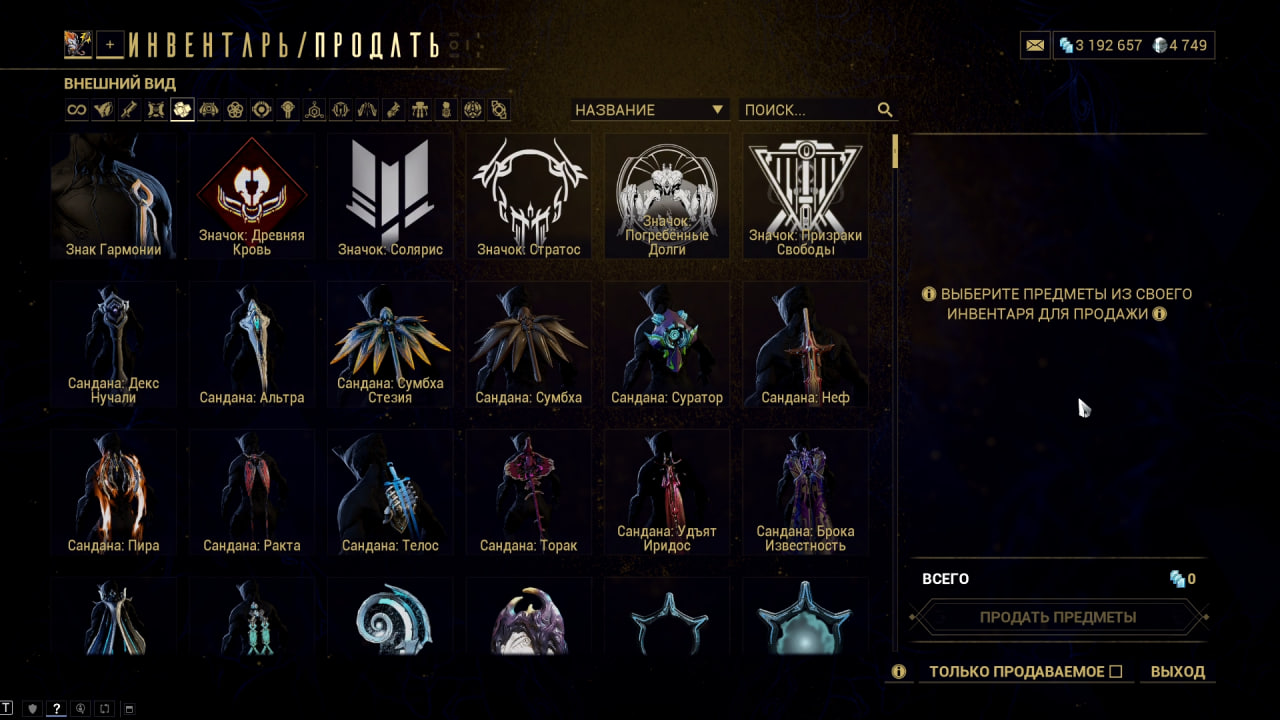
Task: Click the ПРОДАТЬ ПРЕДМЕТЫ button
Action: coord(1058,617)
